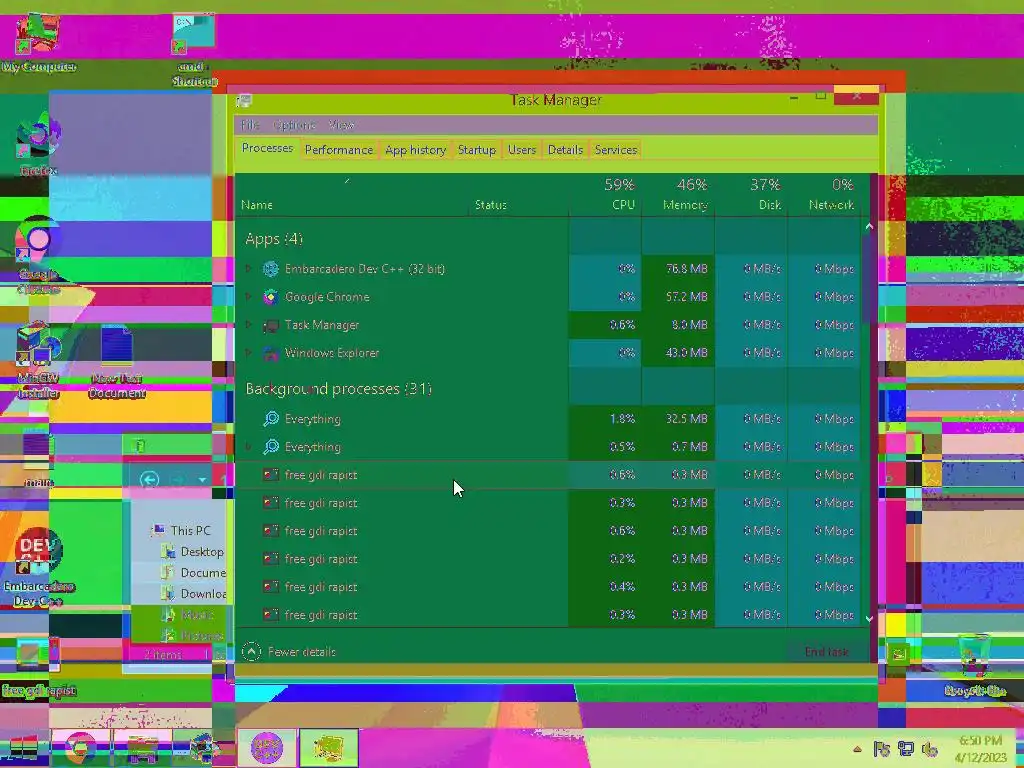This screenshot has width=1024, height=768.
Task: Click the Google Chrome desktop icon
Action: (x=38, y=255)
